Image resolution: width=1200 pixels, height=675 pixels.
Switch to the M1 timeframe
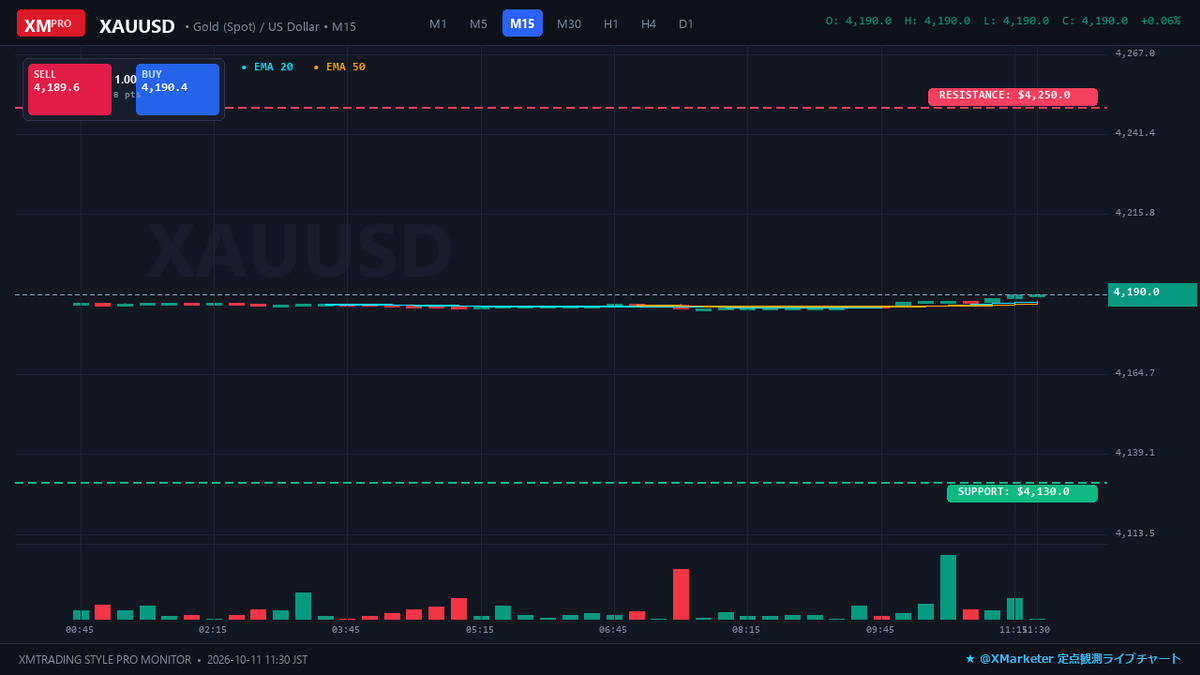[x=438, y=23]
